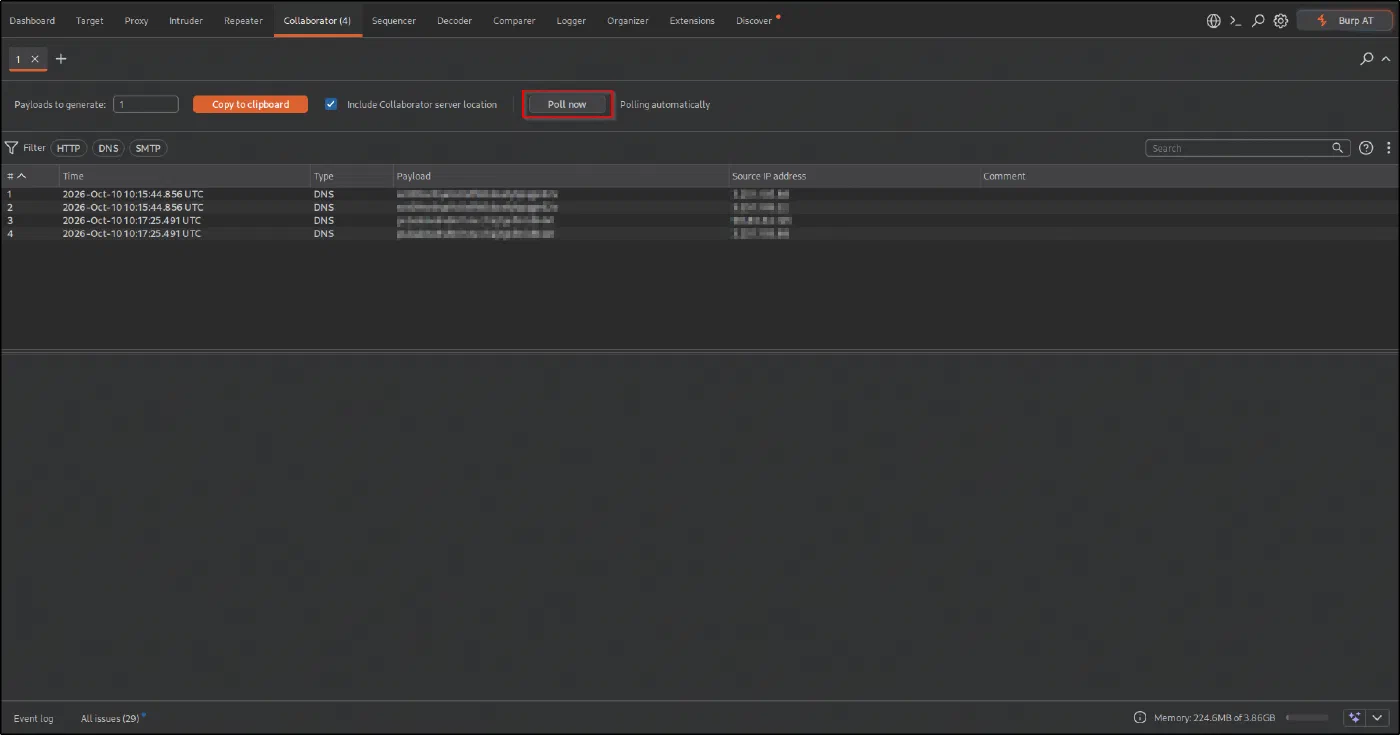
Task: Open the Event log in the status bar
Action: pyautogui.click(x=33, y=718)
